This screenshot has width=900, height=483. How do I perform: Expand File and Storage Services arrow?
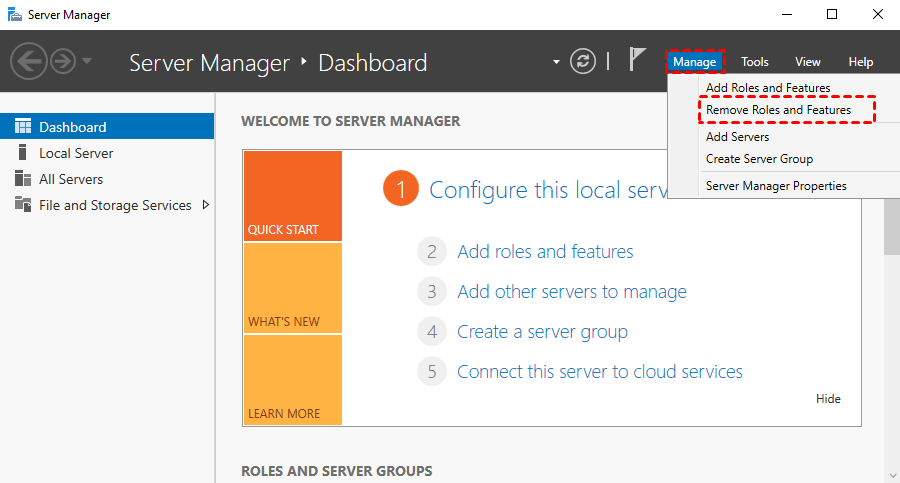point(206,205)
